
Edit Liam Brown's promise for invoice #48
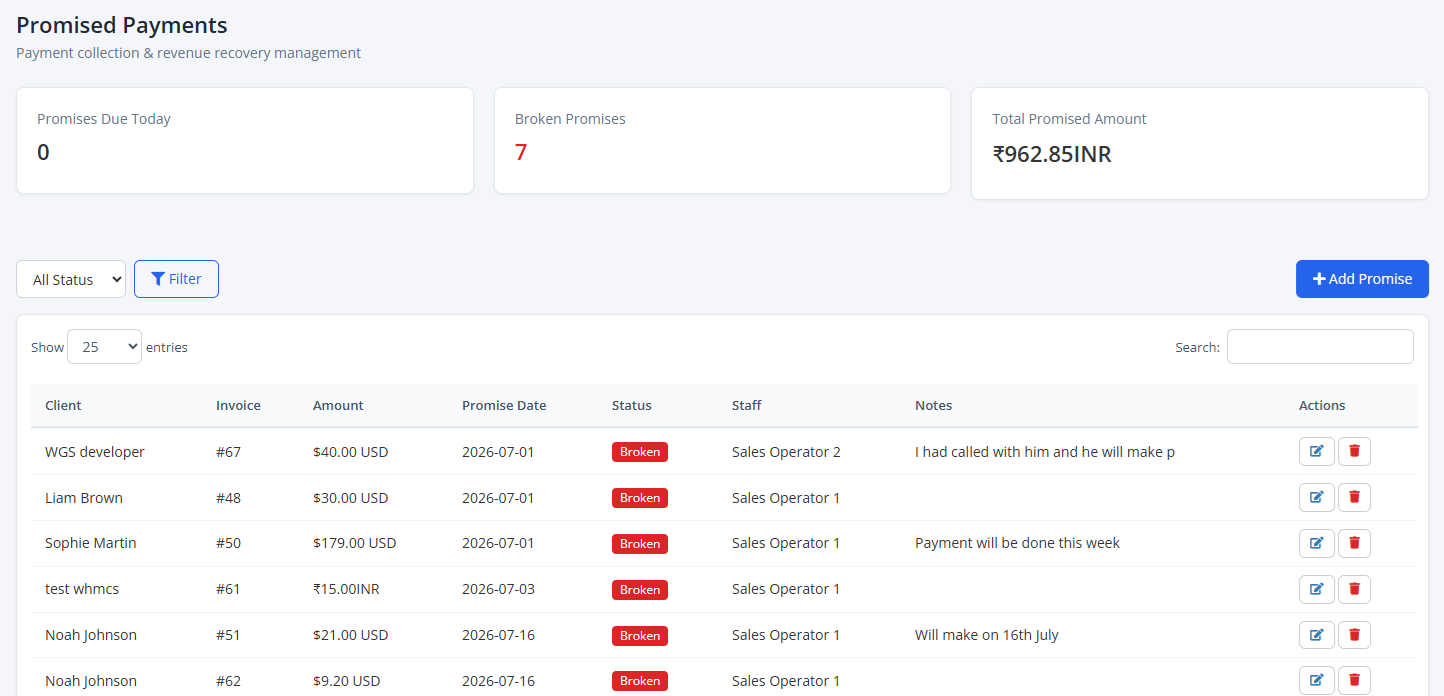pos(1316,498)
